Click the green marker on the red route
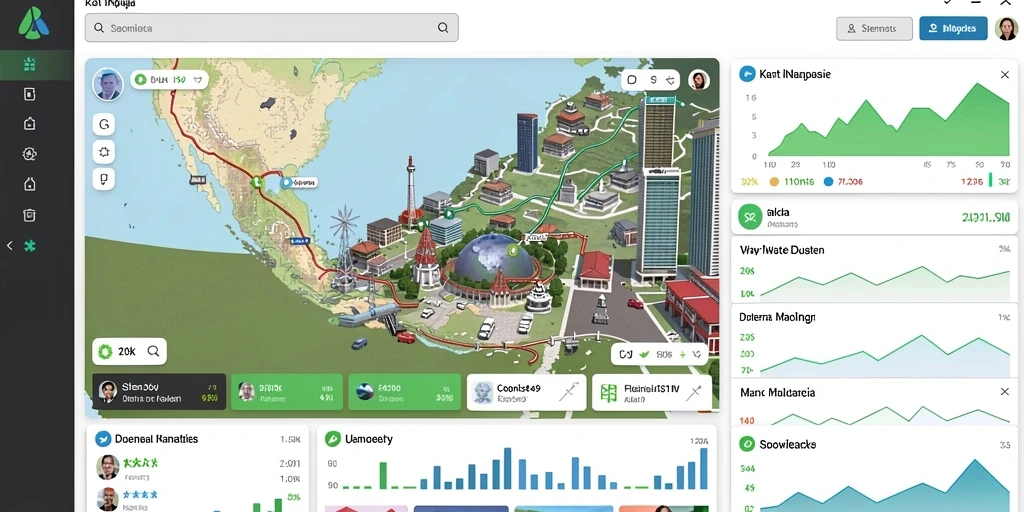Screen dimensions: 1024x512 pyautogui.click(x=256, y=183)
